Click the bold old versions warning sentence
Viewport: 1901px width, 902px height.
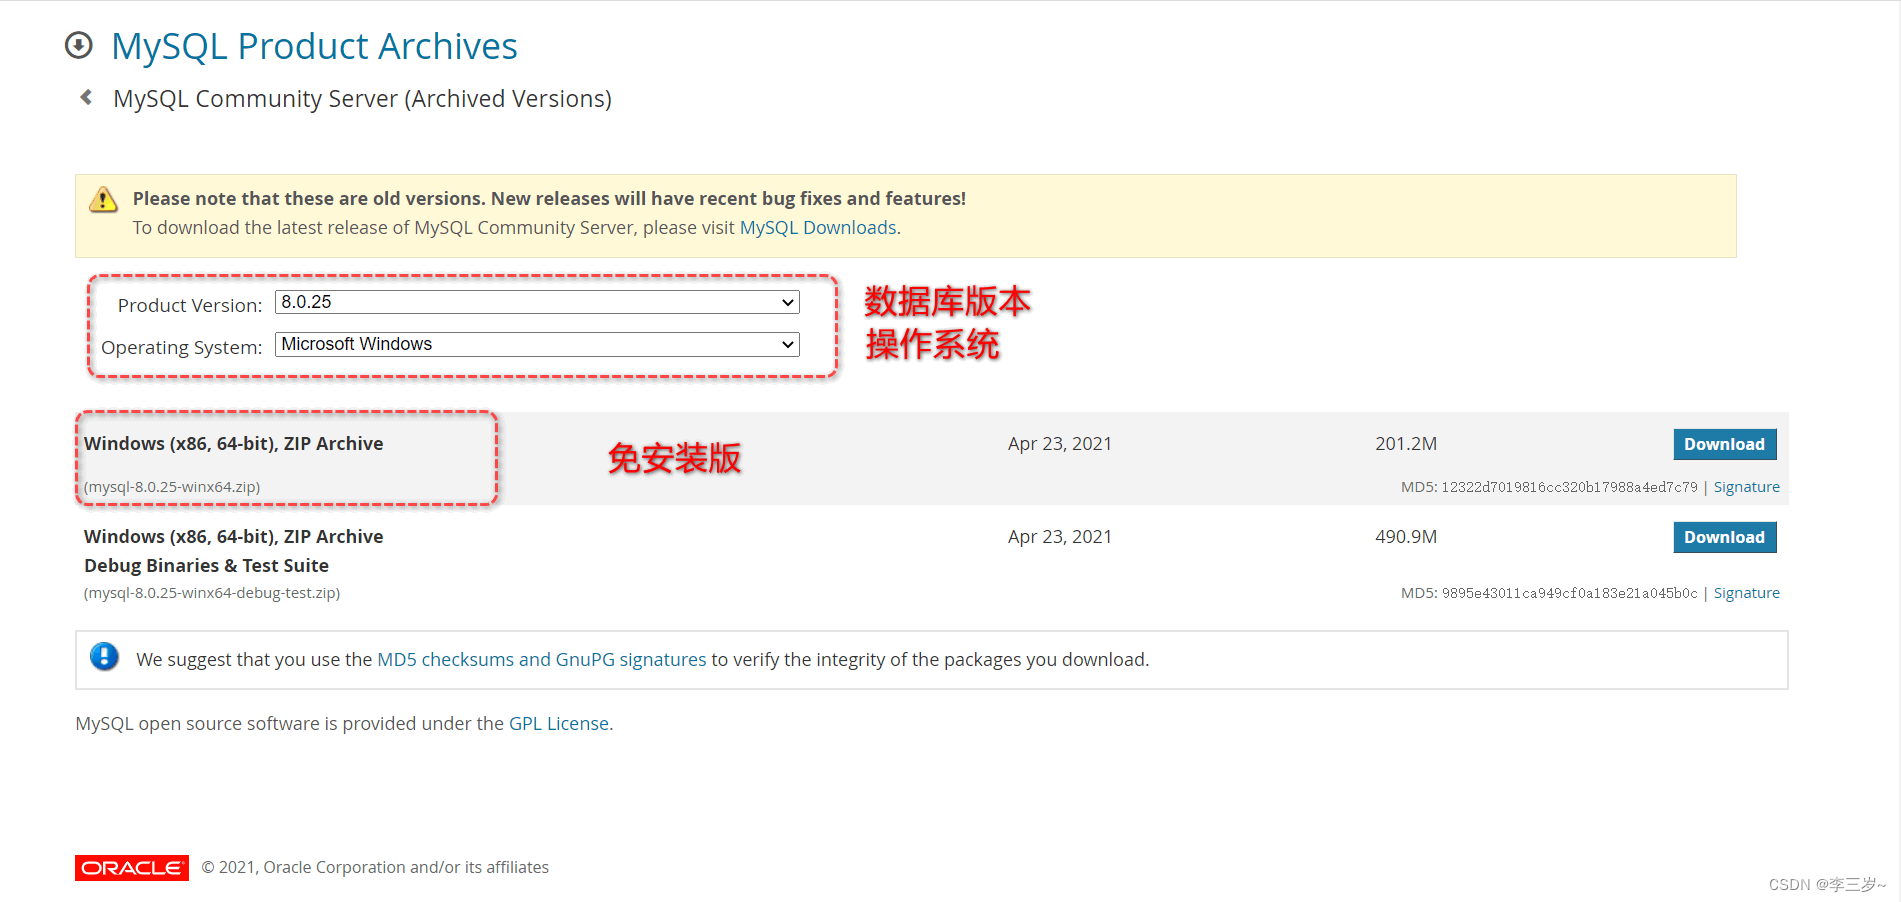(549, 199)
